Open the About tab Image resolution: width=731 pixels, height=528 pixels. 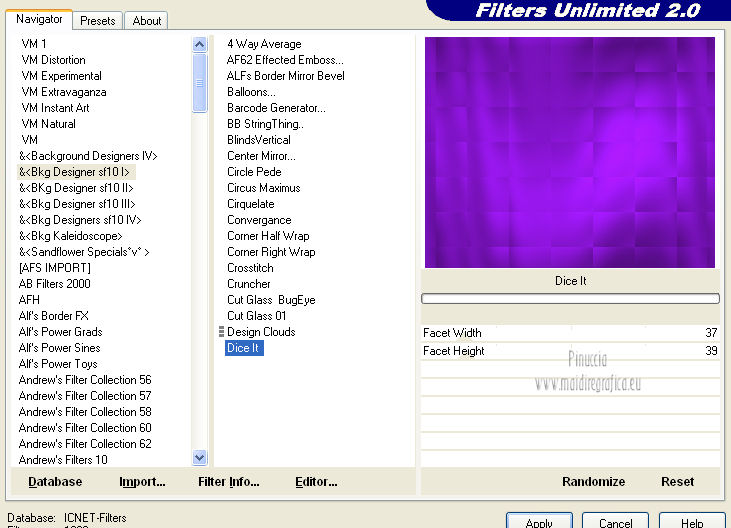(x=147, y=21)
